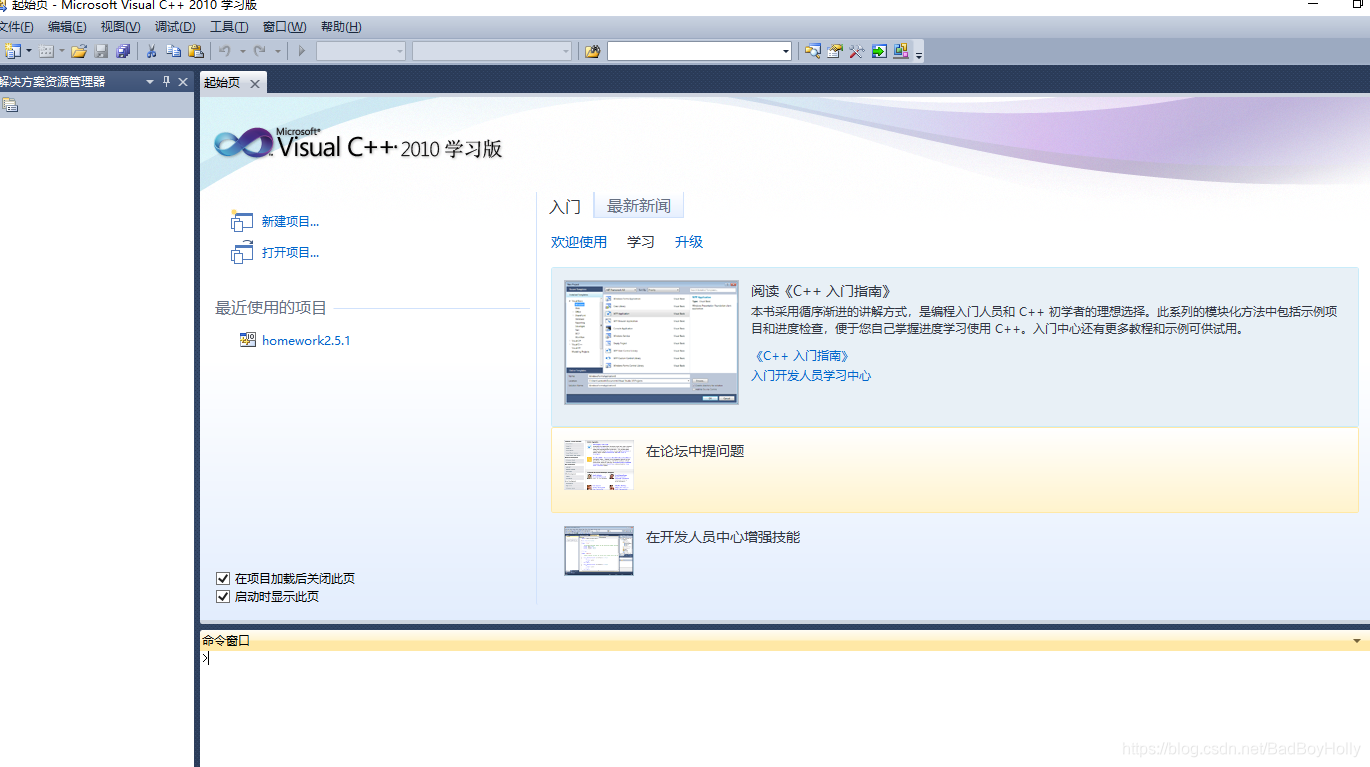This screenshot has height=767, width=1370.
Task: Open the 工具(T) menu
Action: tap(229, 27)
